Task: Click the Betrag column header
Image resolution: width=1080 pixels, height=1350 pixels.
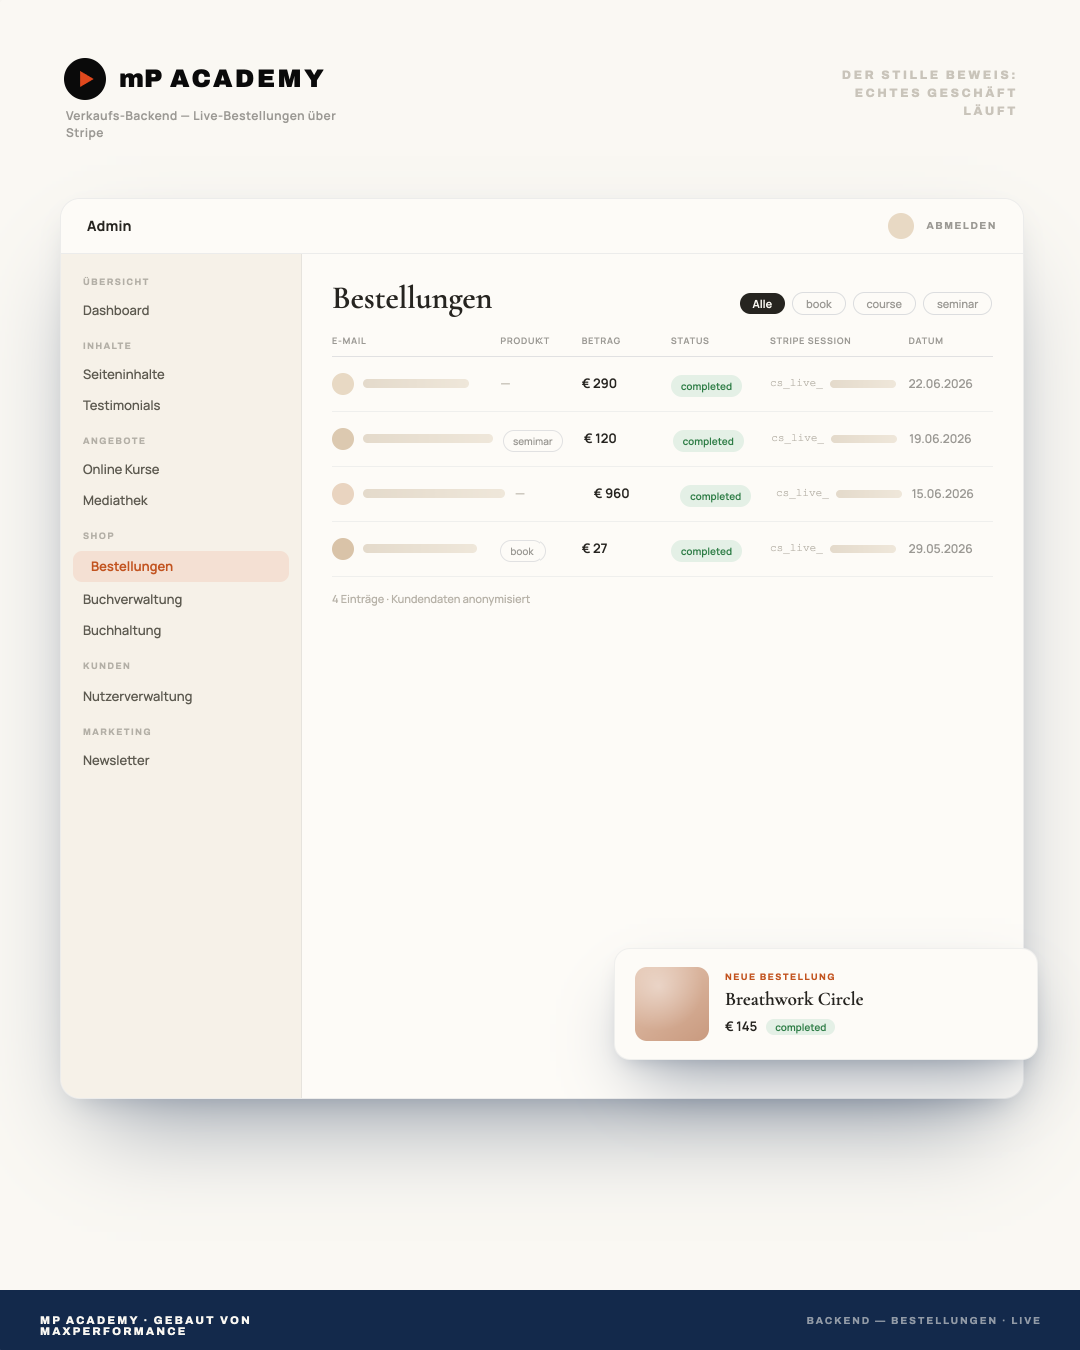Action: [601, 341]
